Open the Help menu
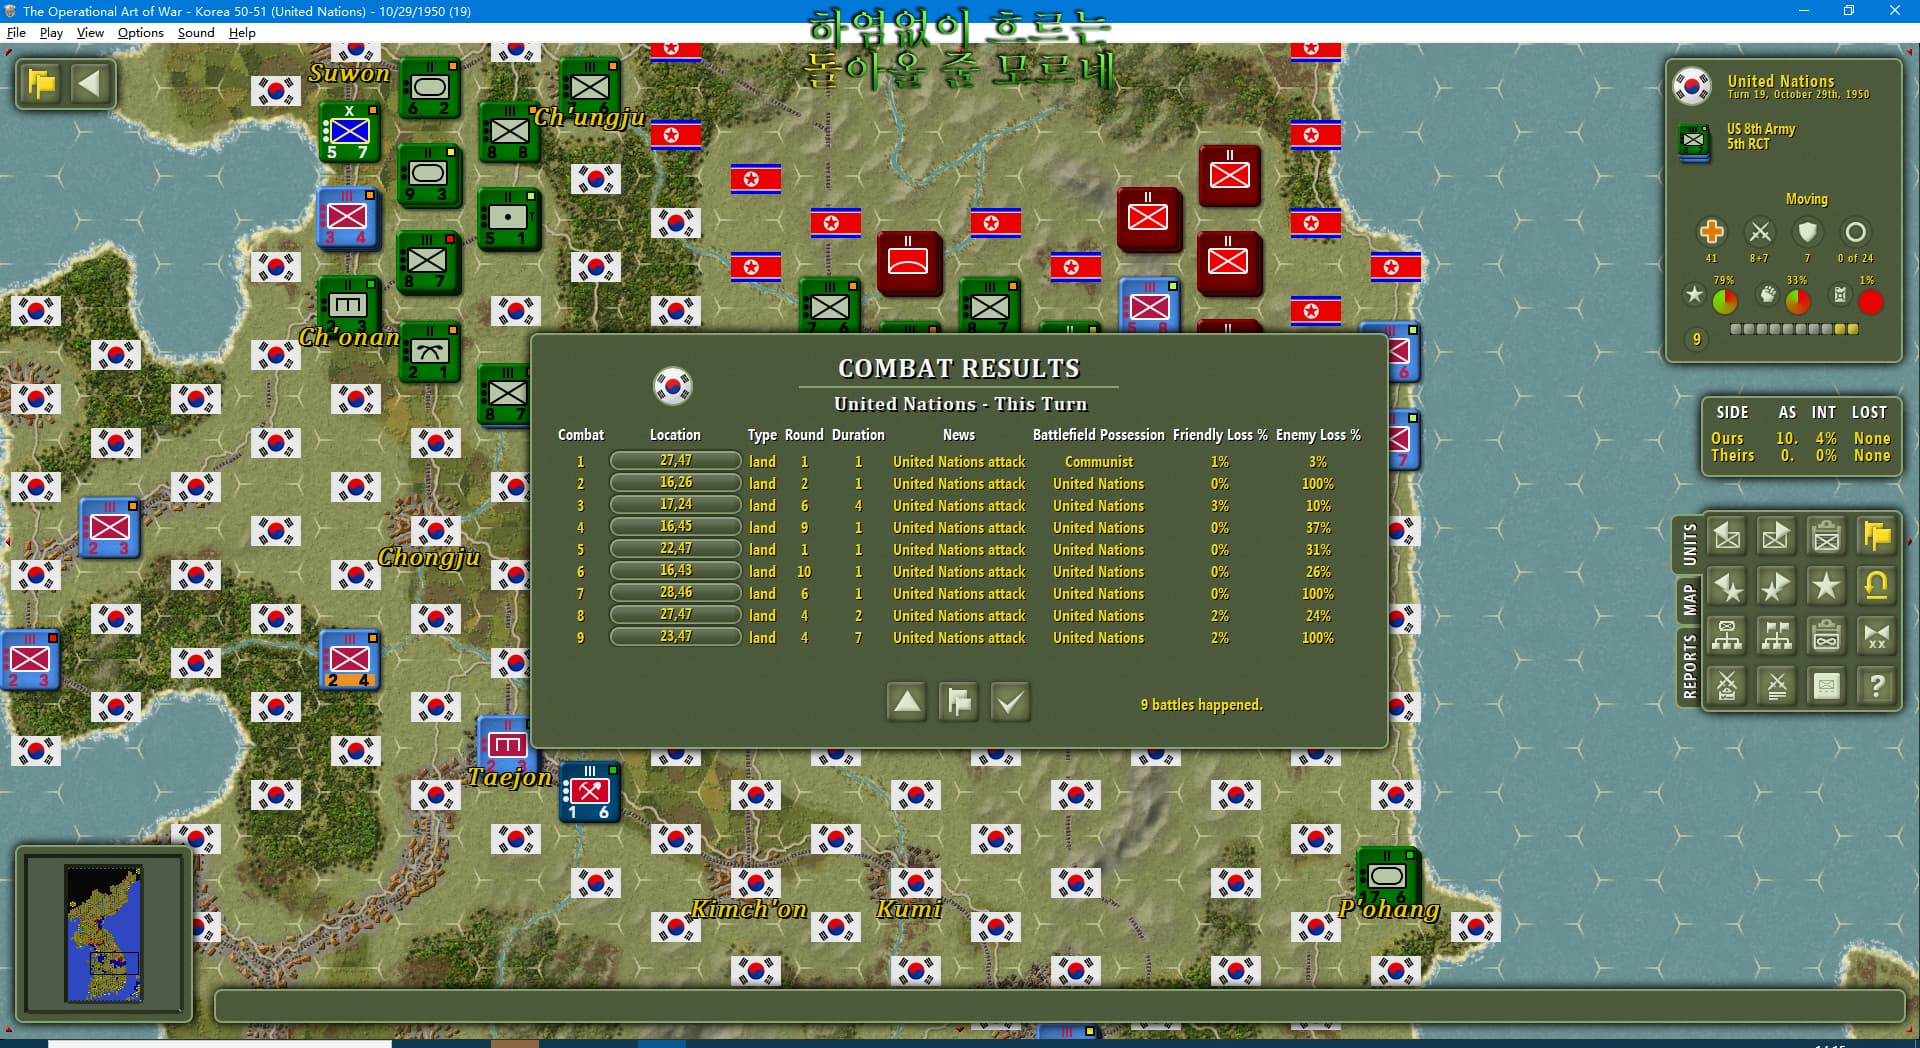Viewport: 1920px width, 1048px height. pyautogui.click(x=242, y=32)
